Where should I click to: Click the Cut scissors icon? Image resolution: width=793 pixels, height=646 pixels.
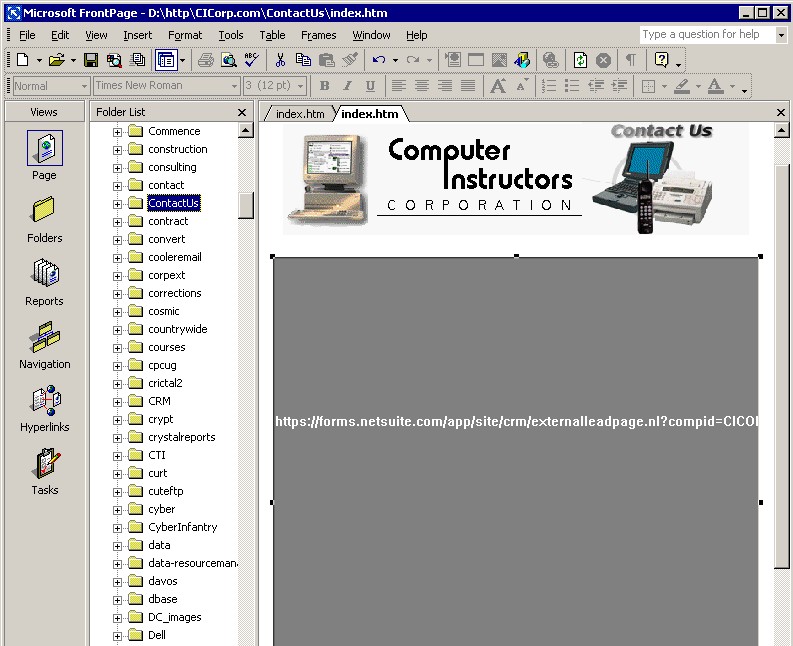(280, 60)
